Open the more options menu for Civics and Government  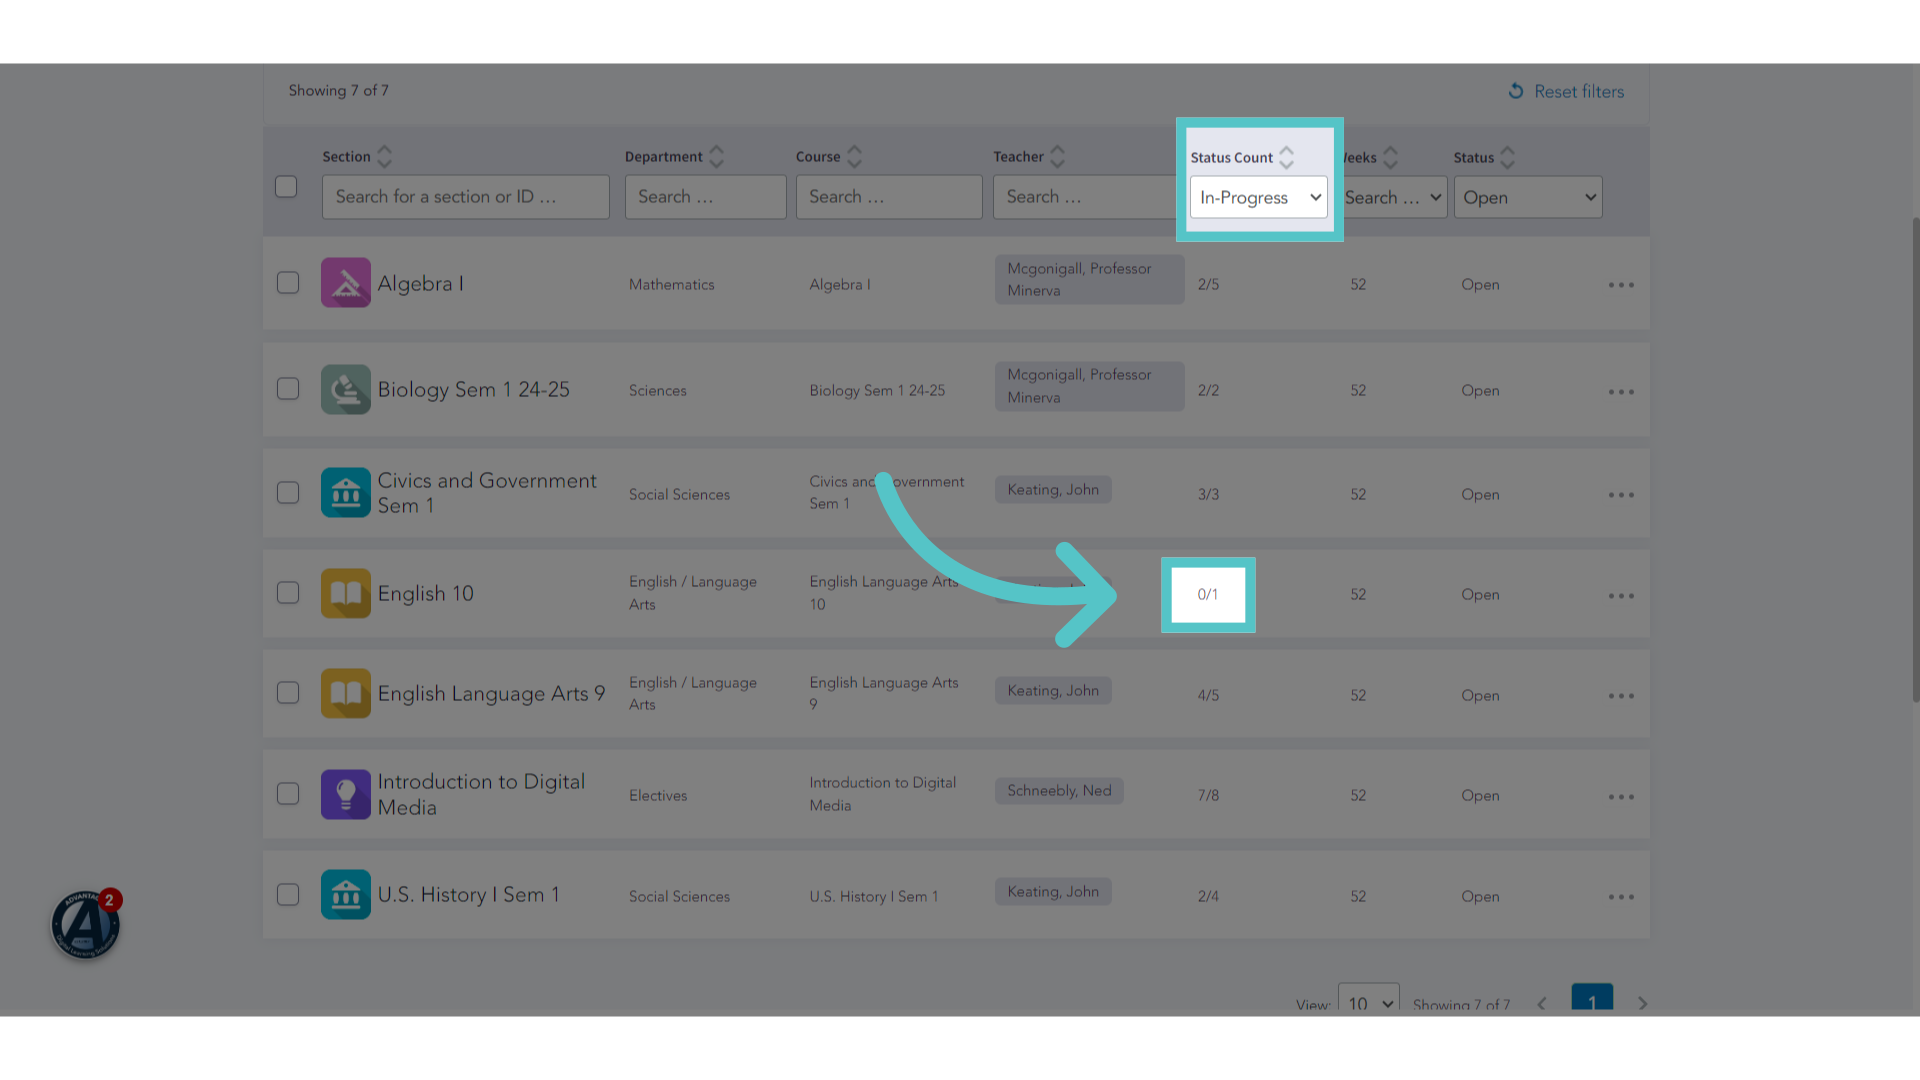coord(1621,495)
